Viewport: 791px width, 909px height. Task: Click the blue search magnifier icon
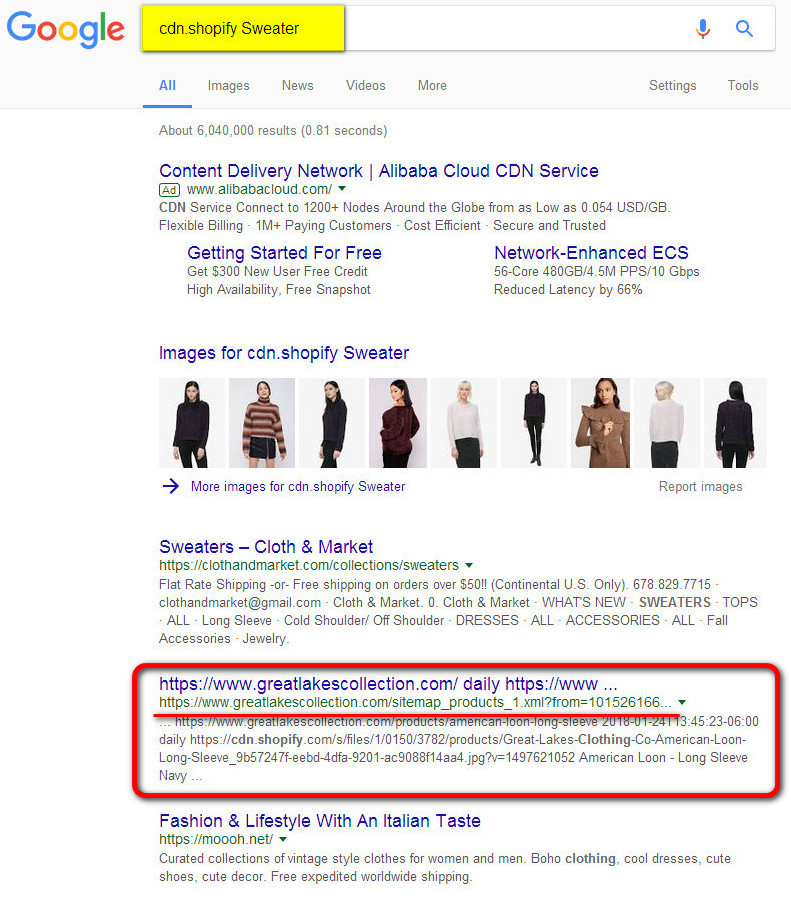pyautogui.click(x=744, y=28)
